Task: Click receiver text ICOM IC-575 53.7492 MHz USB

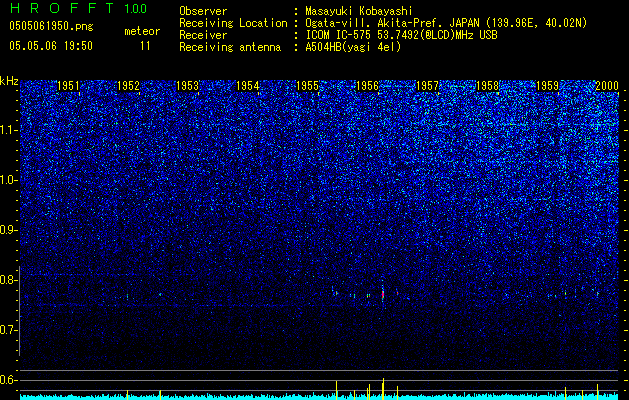Action: click(x=401, y=35)
